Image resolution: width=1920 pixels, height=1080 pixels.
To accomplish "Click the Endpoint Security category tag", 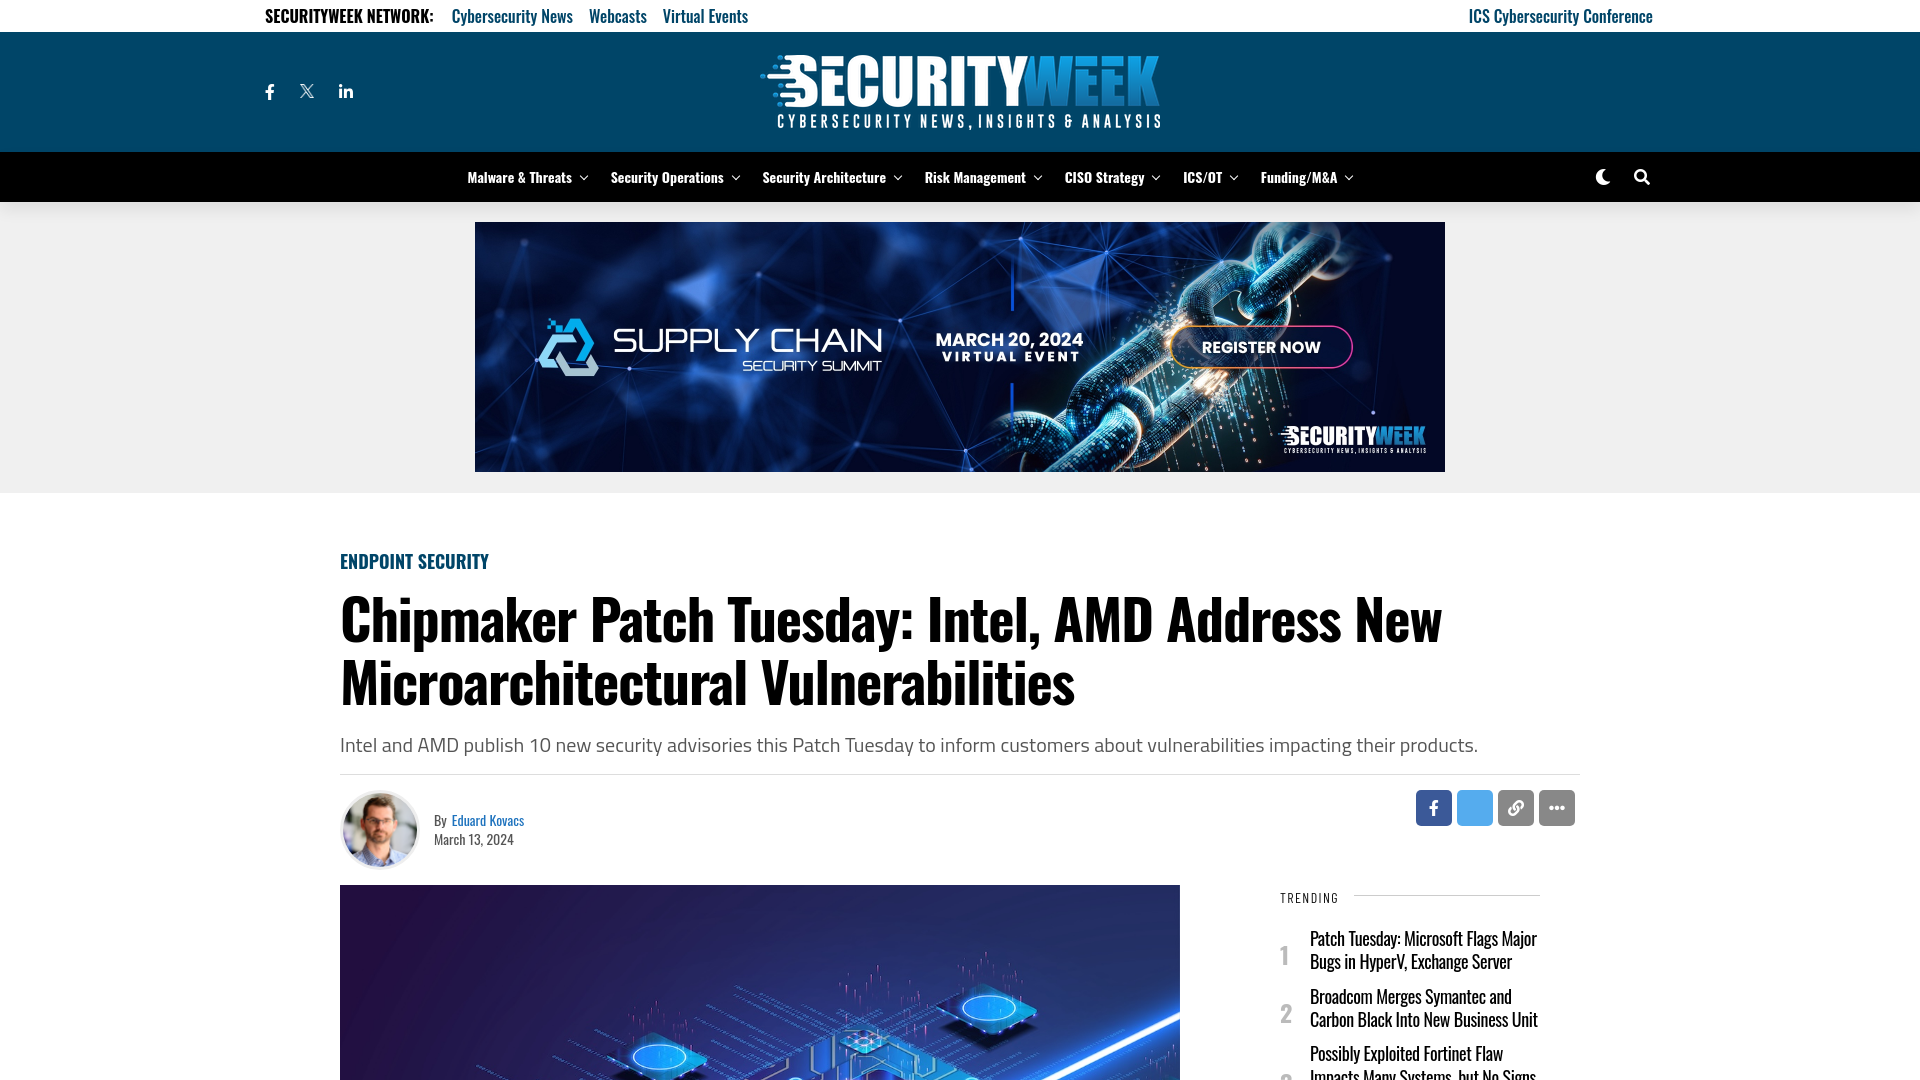I will [413, 560].
